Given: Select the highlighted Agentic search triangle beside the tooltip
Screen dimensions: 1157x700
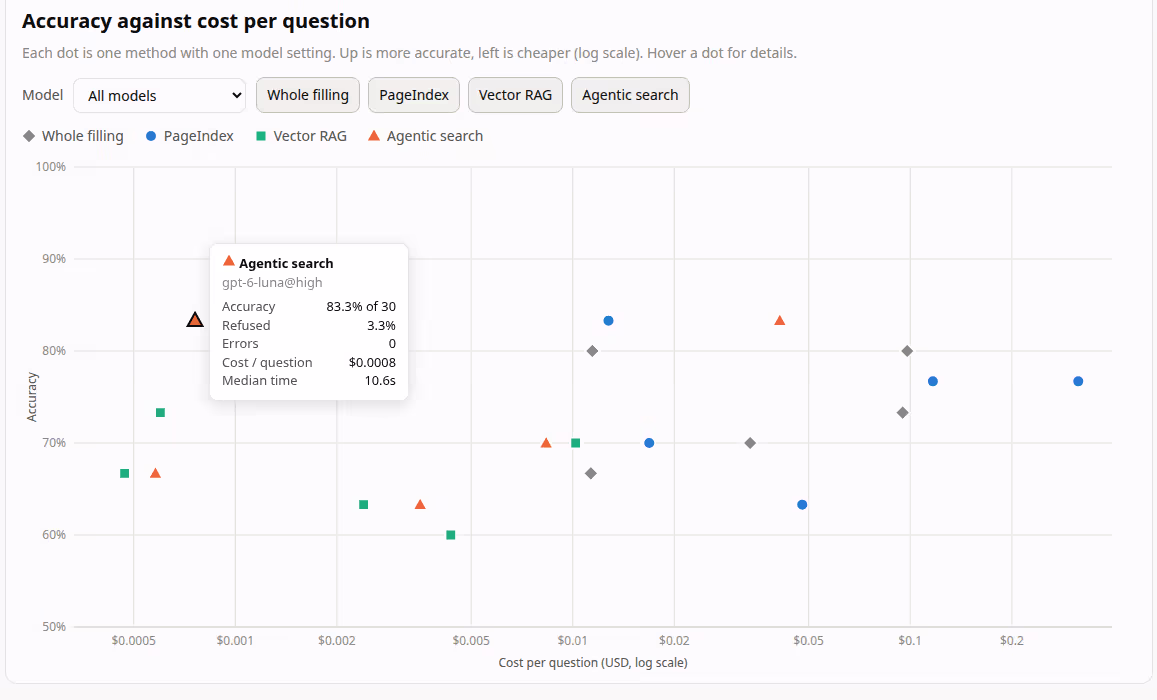Looking at the screenshot, I should [195, 319].
